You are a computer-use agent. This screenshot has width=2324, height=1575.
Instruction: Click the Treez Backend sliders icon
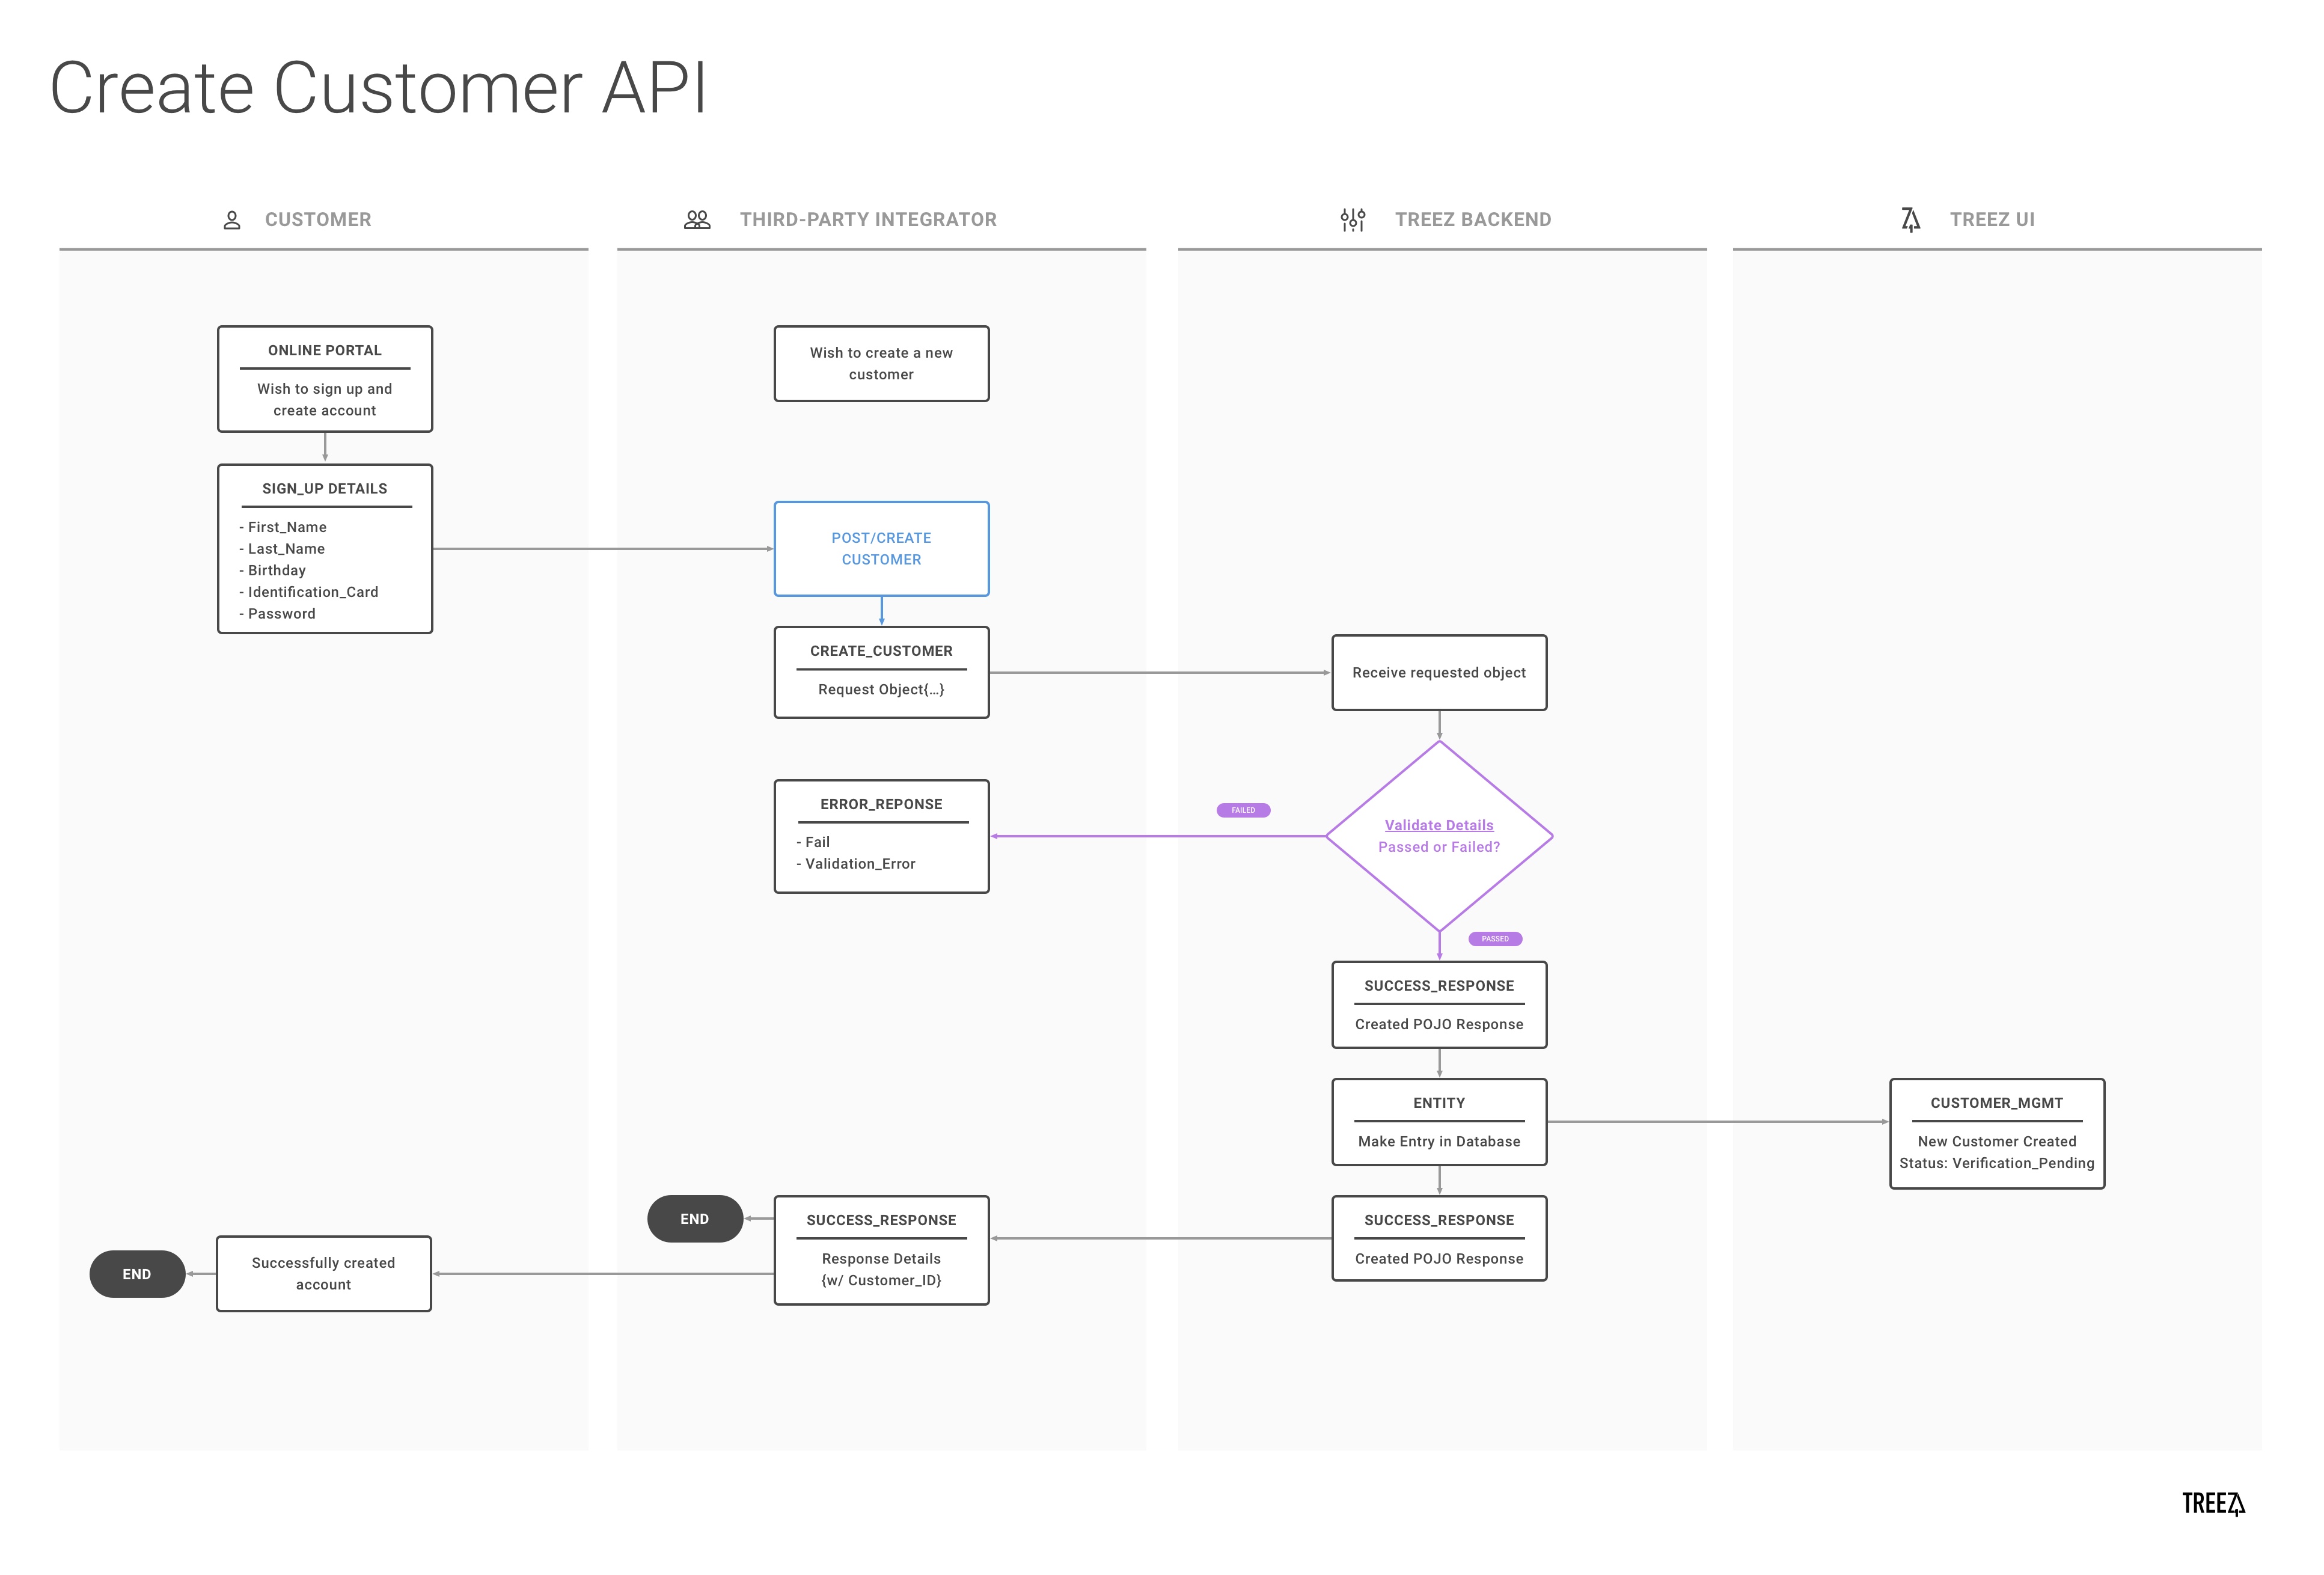point(1352,220)
